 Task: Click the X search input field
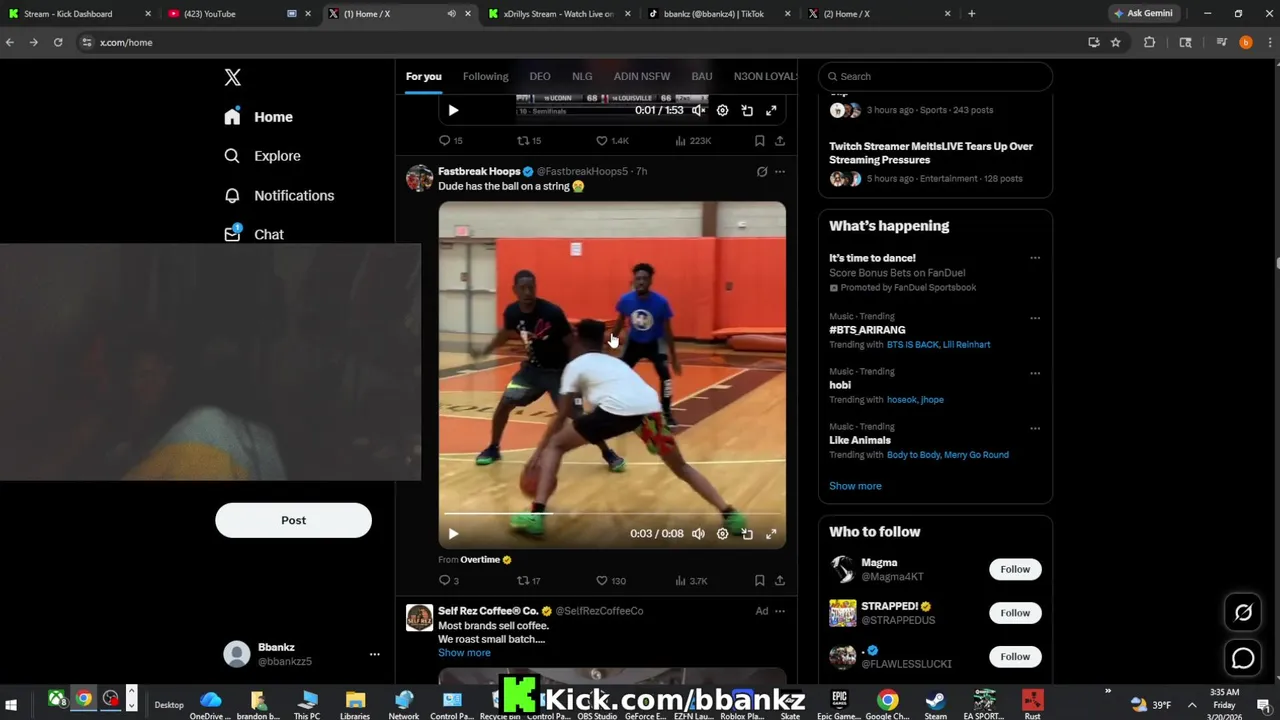pos(935,76)
